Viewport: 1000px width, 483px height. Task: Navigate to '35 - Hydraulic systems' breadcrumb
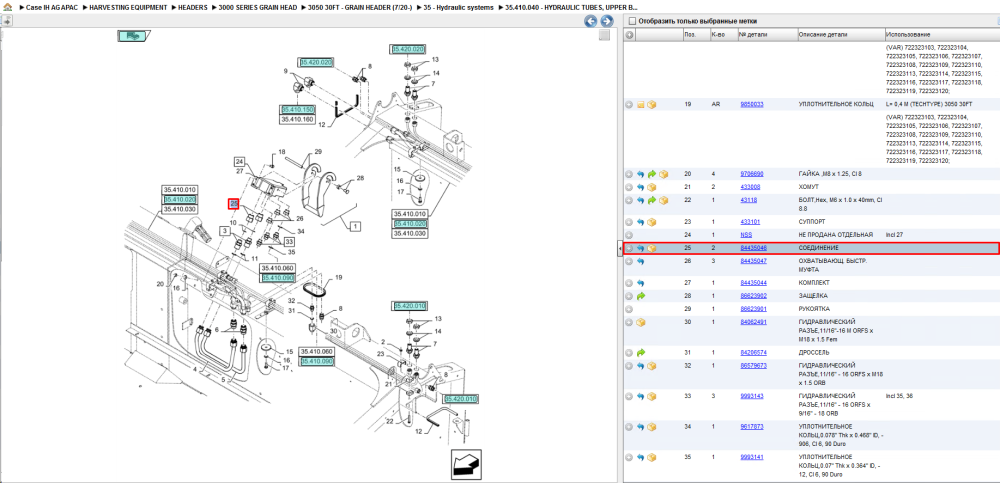point(459,7)
